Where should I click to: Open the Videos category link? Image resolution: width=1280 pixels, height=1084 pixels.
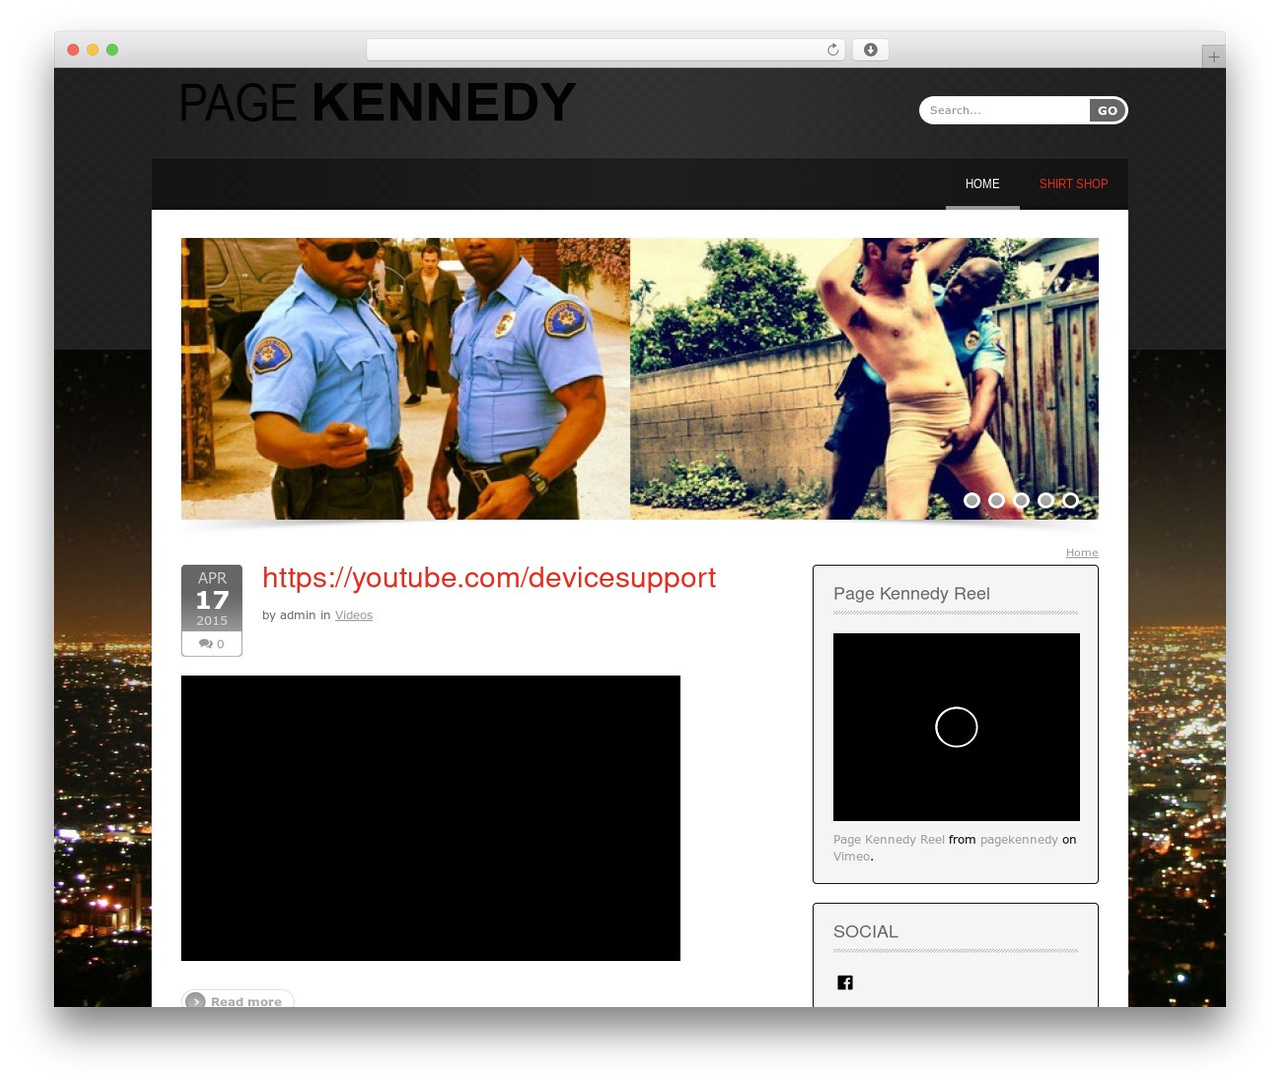pos(353,615)
